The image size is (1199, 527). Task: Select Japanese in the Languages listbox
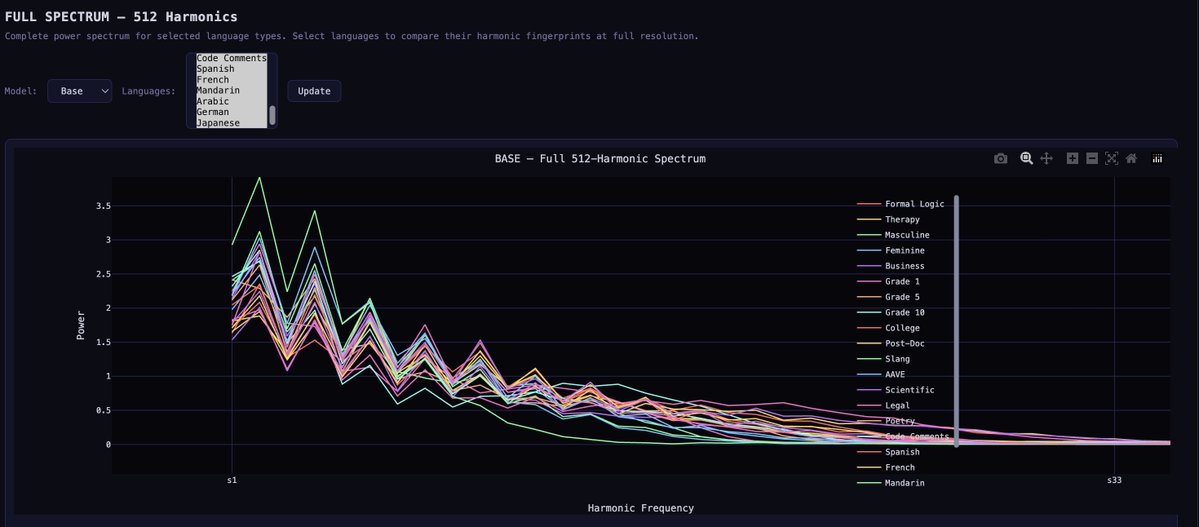231,122
